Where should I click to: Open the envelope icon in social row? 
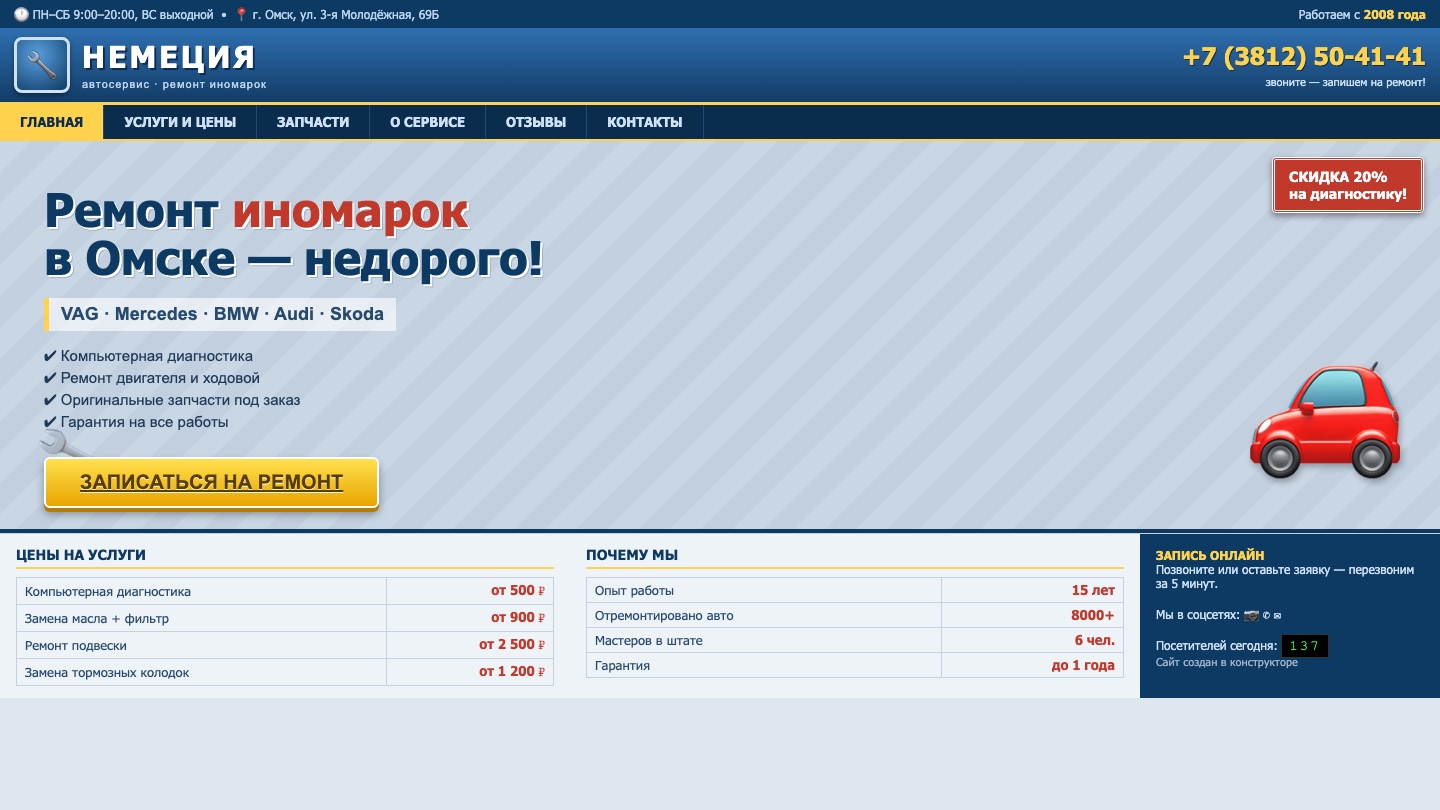(1277, 616)
